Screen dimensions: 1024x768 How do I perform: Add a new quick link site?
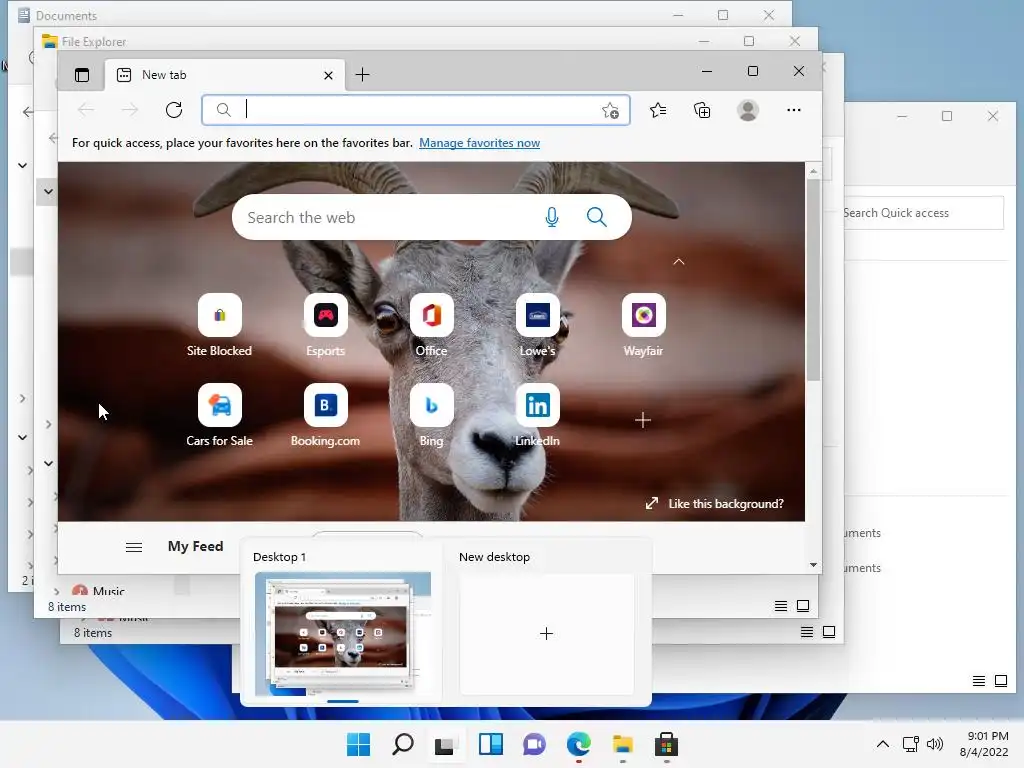pos(643,420)
